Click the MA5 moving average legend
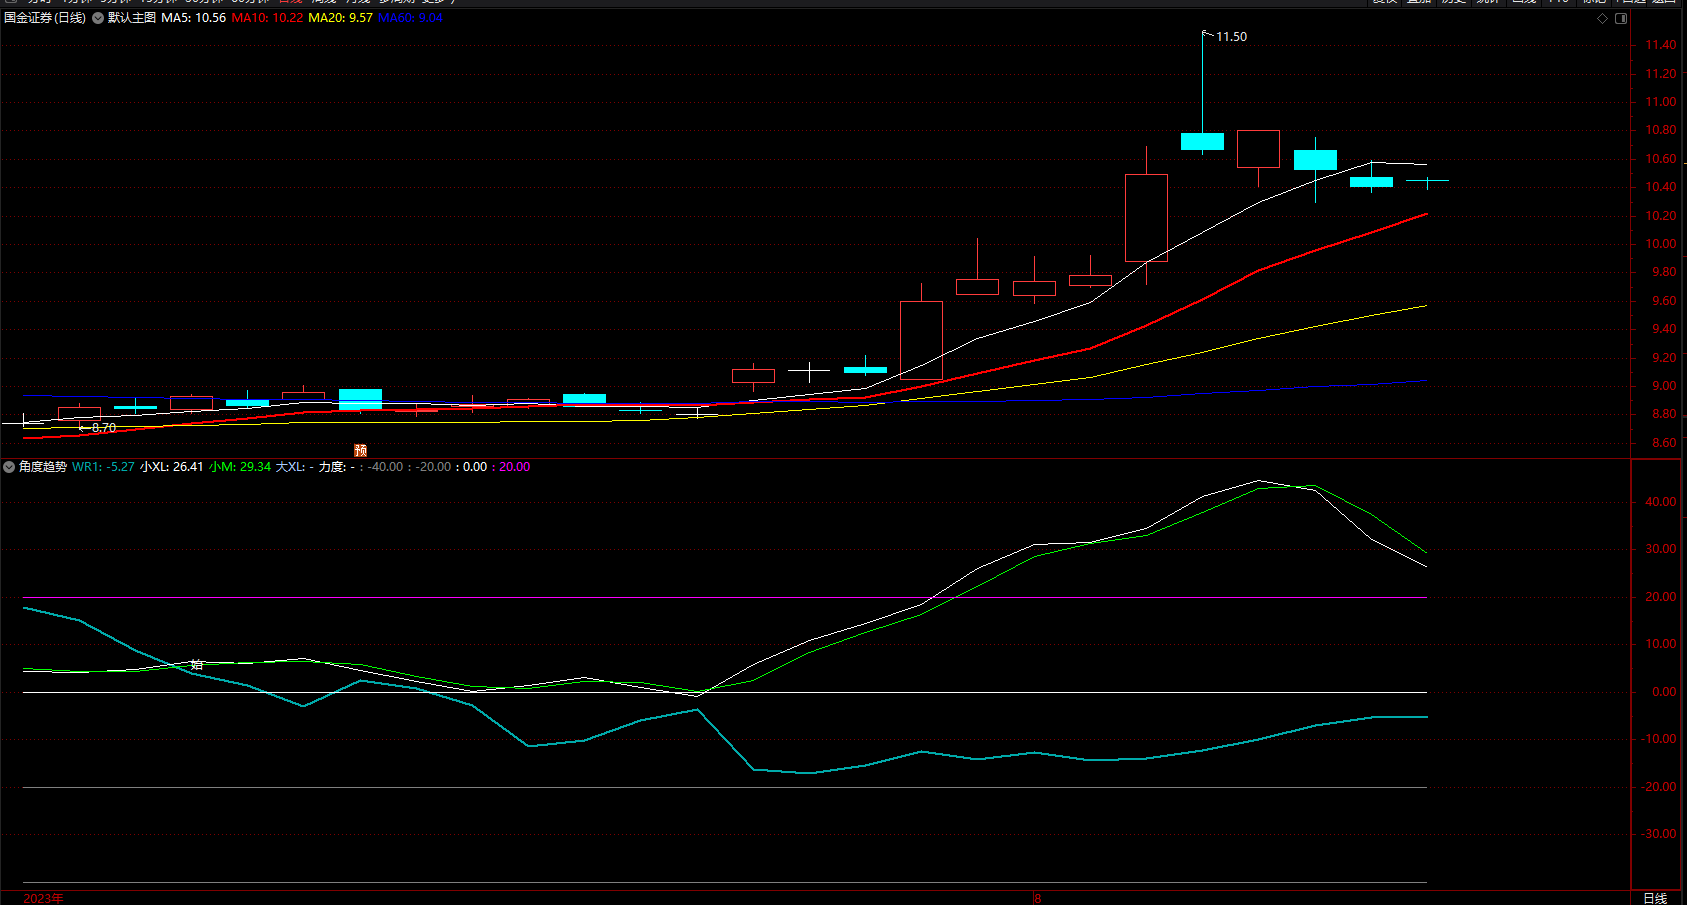This screenshot has height=905, width=1687. [x=194, y=18]
